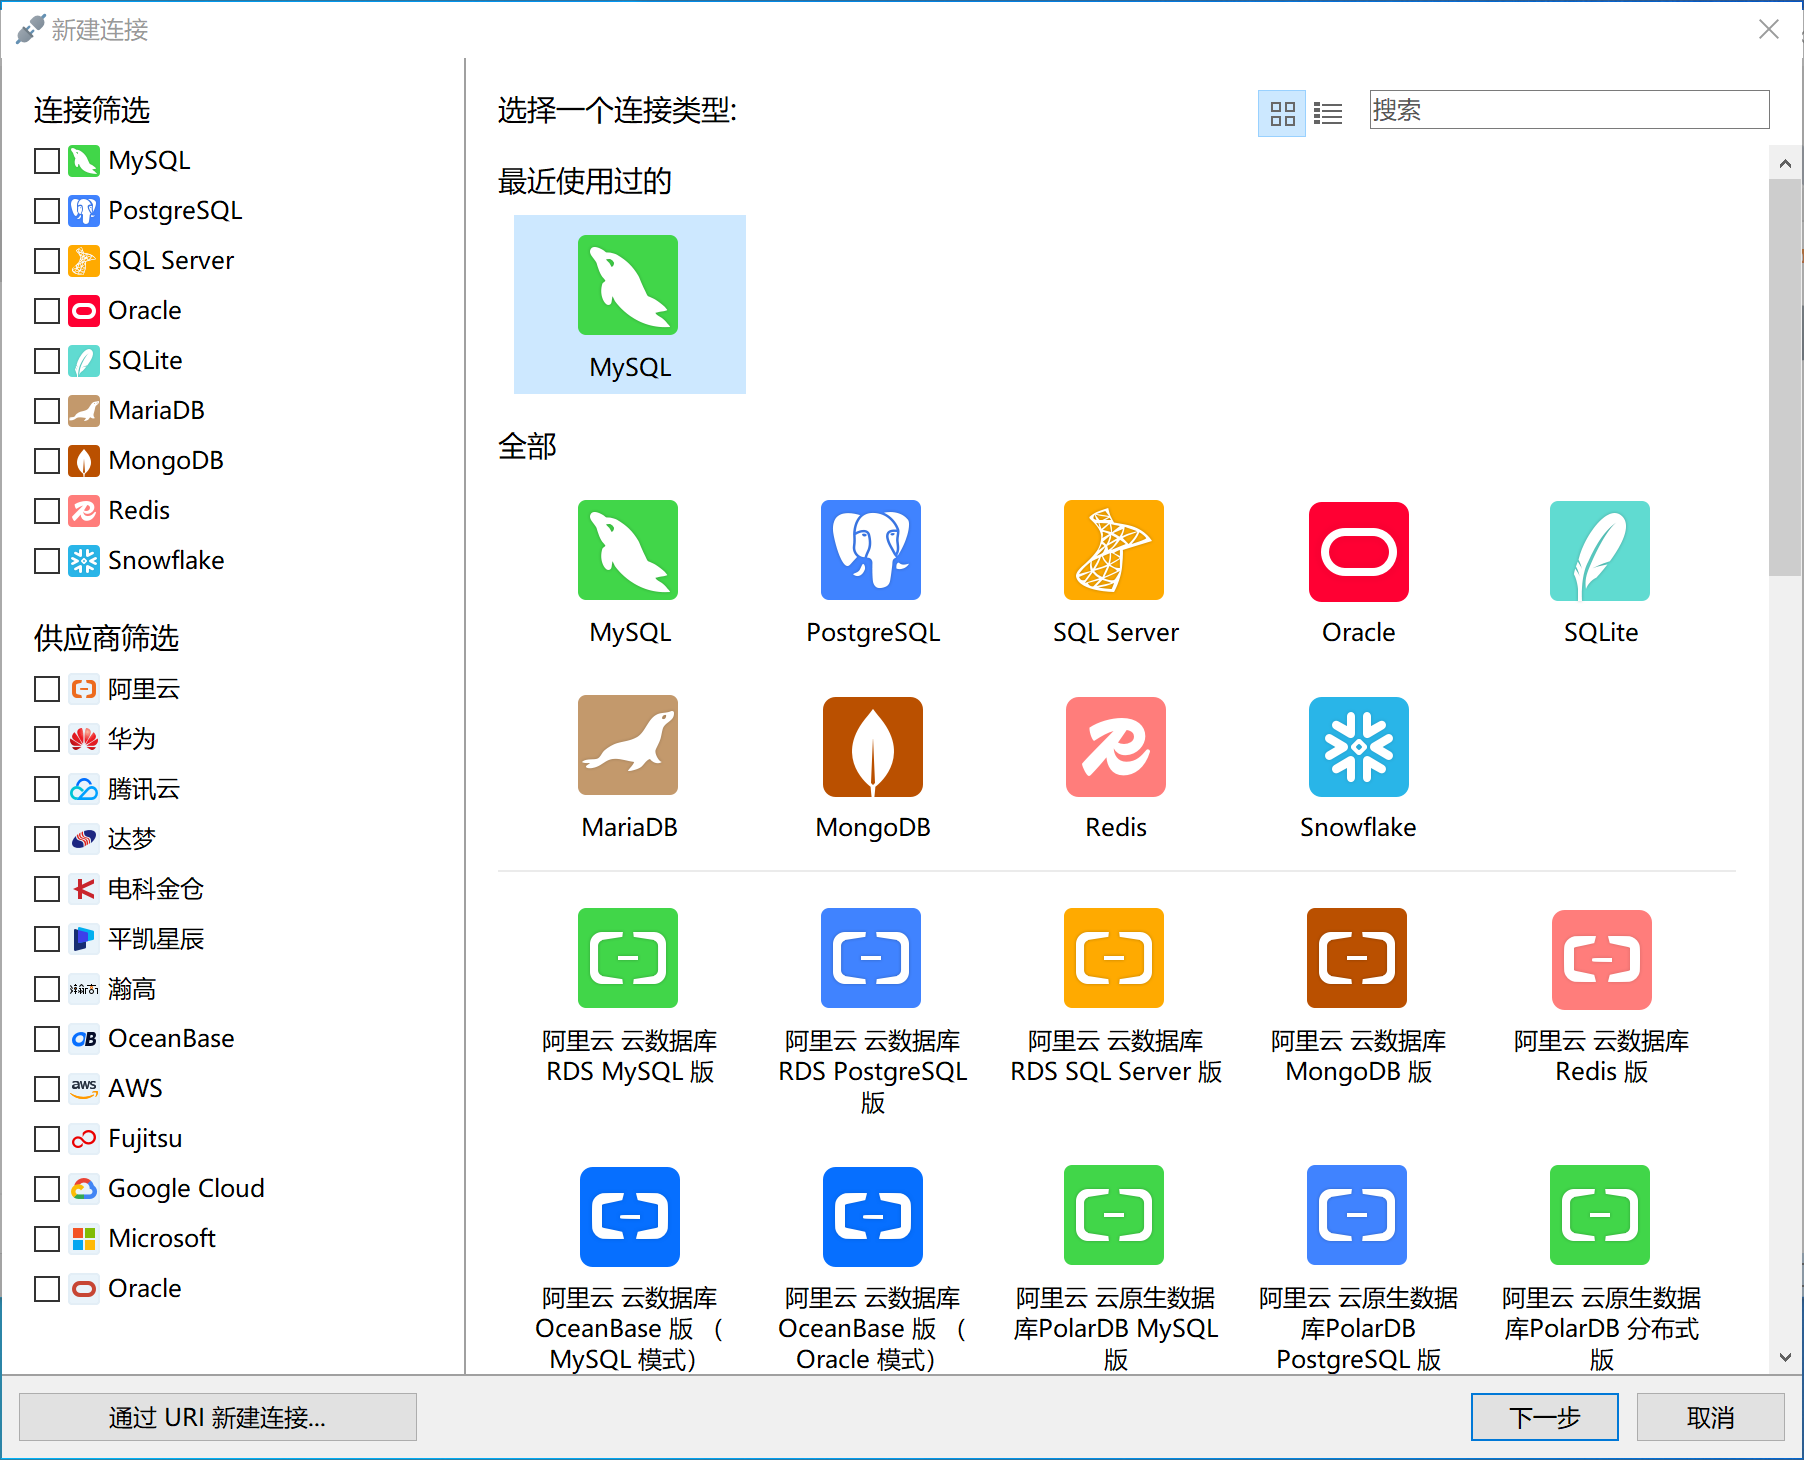Select 阿里云 RDS MySQL 版 icon

pyautogui.click(x=628, y=958)
